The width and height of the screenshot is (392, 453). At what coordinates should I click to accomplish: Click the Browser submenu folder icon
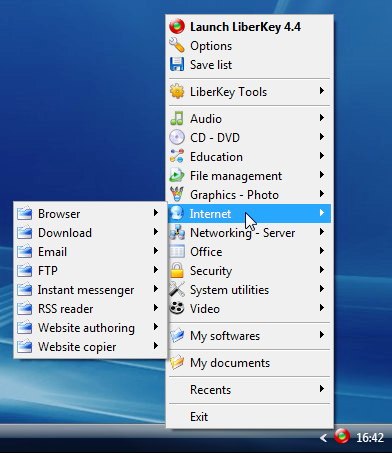25,213
